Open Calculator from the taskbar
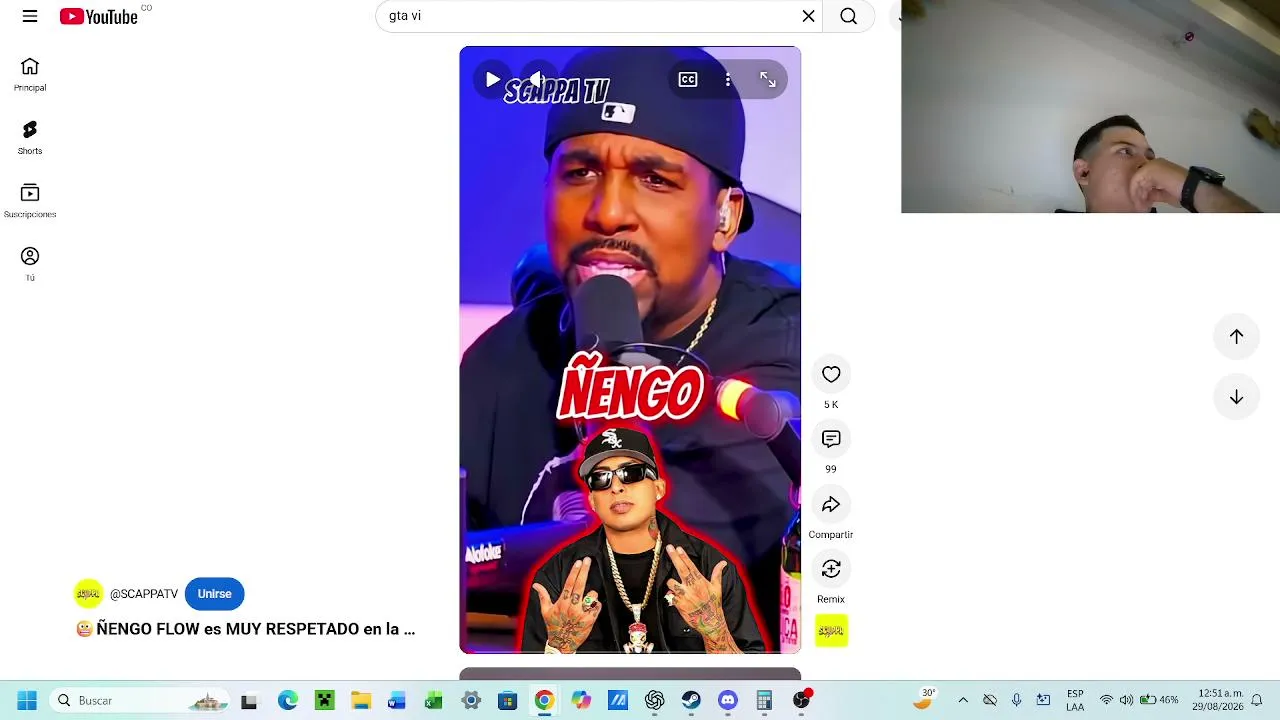Viewport: 1280px width, 720px height. (x=764, y=701)
